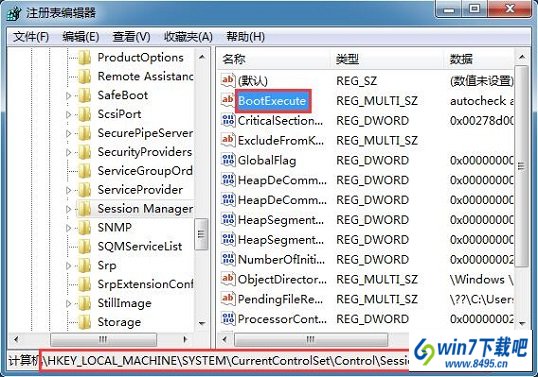Expand the Srp tree node
The width and height of the screenshot is (538, 377).
click(x=68, y=266)
